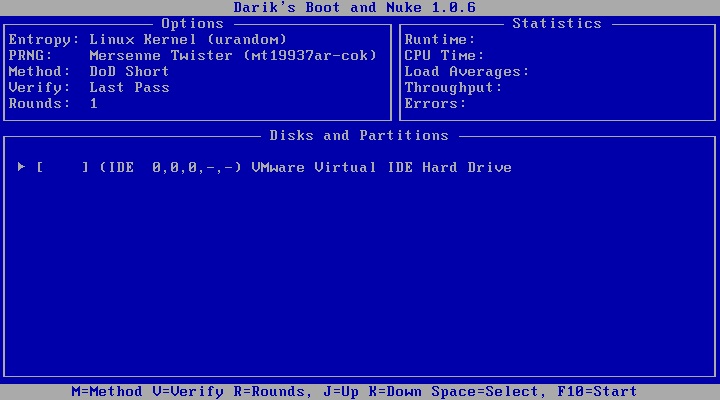Click the Method value DoD Short
Viewport: 720px width, 400px height.
coord(129,72)
